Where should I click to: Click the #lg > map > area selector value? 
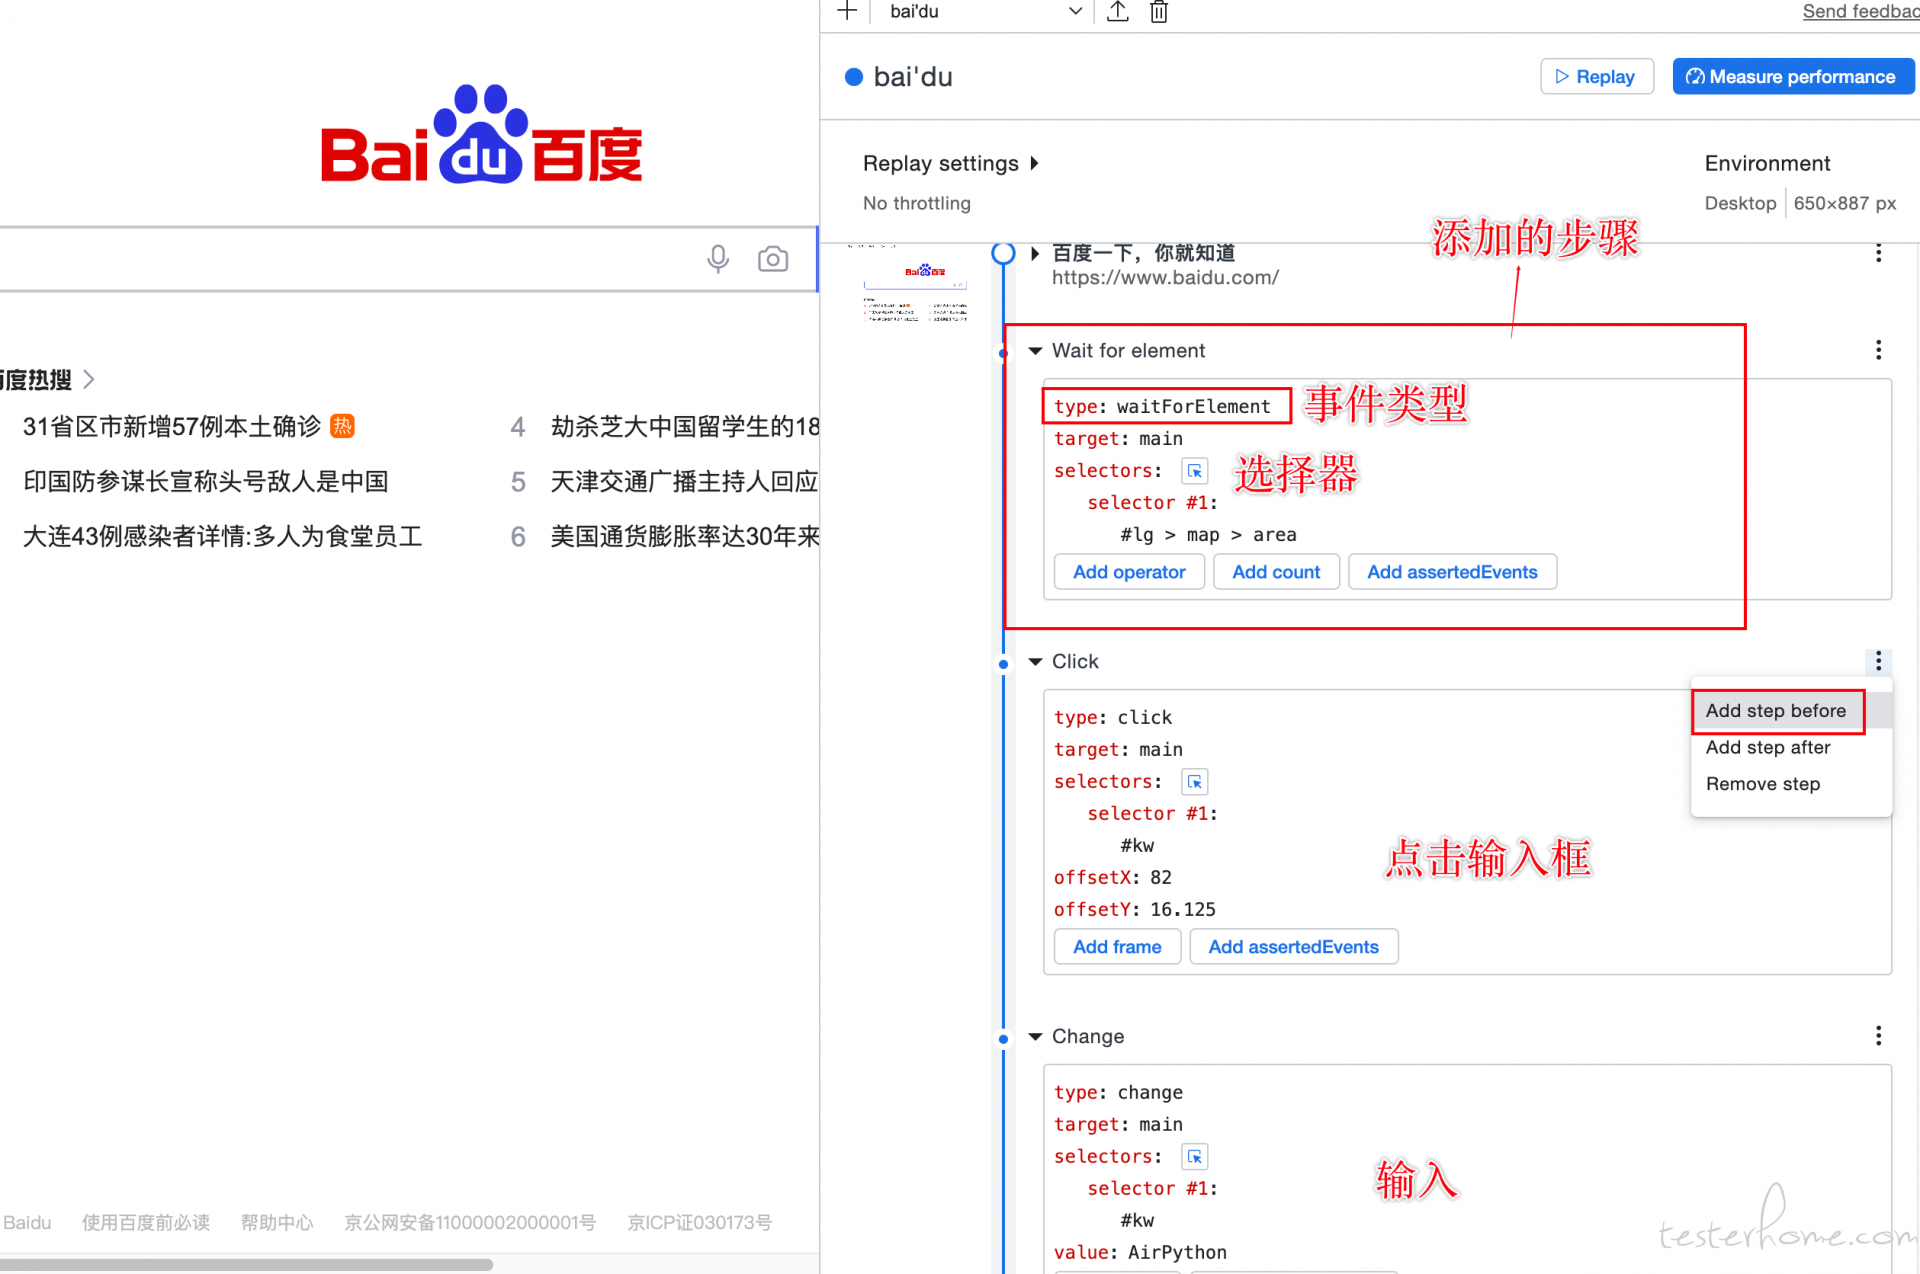pyautogui.click(x=1208, y=535)
